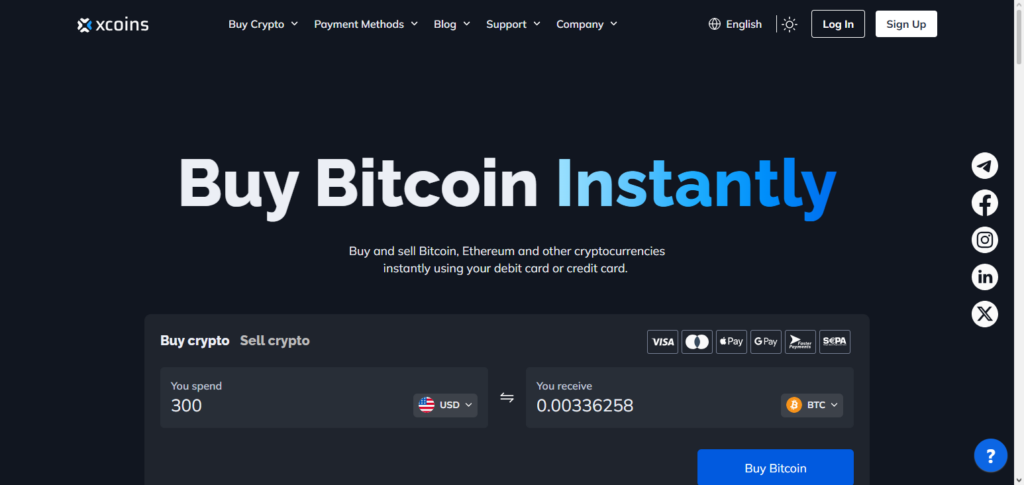Open the USD currency dropdown
The height and width of the screenshot is (485, 1024).
pyautogui.click(x=445, y=405)
